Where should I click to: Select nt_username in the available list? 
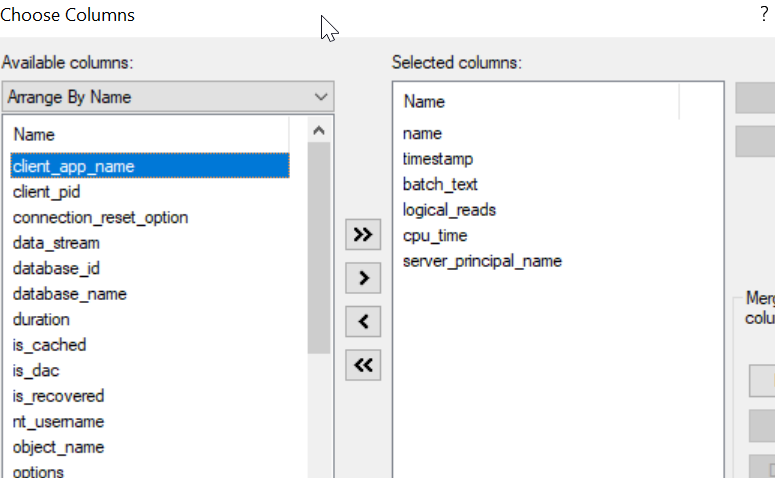coord(58,422)
